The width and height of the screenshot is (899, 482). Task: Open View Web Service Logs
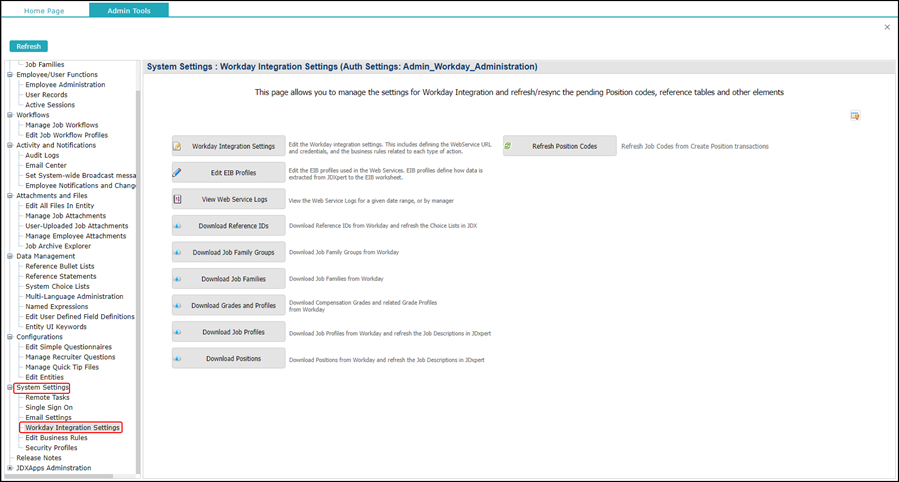click(x=229, y=199)
